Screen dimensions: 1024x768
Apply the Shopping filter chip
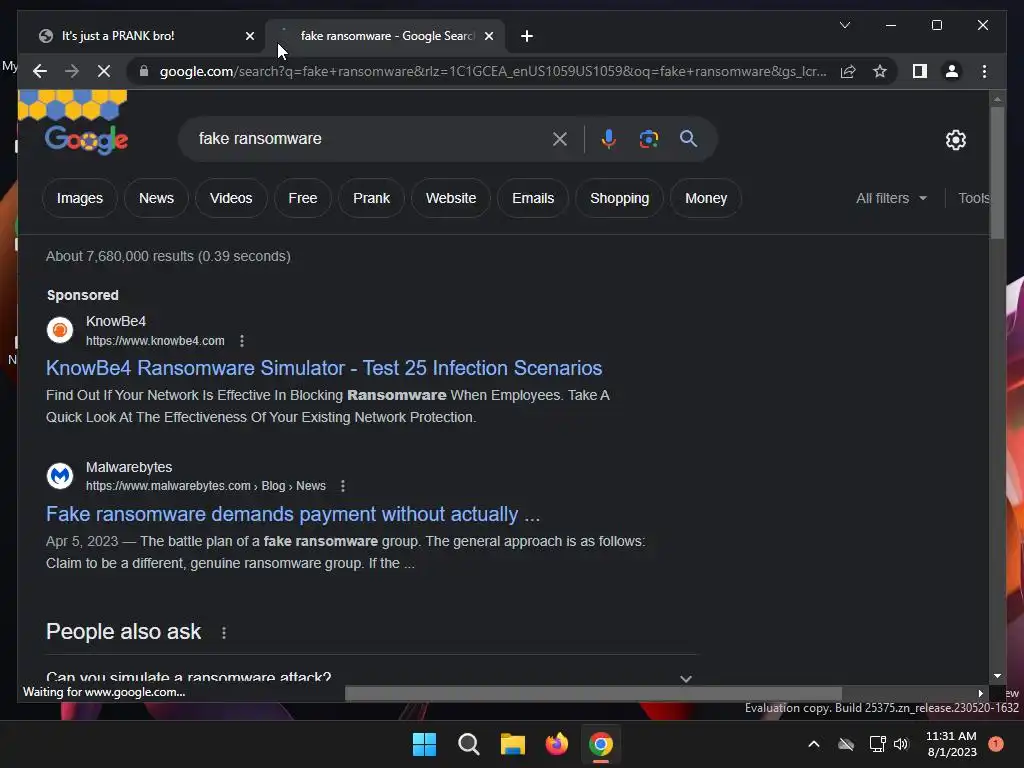[x=620, y=198]
